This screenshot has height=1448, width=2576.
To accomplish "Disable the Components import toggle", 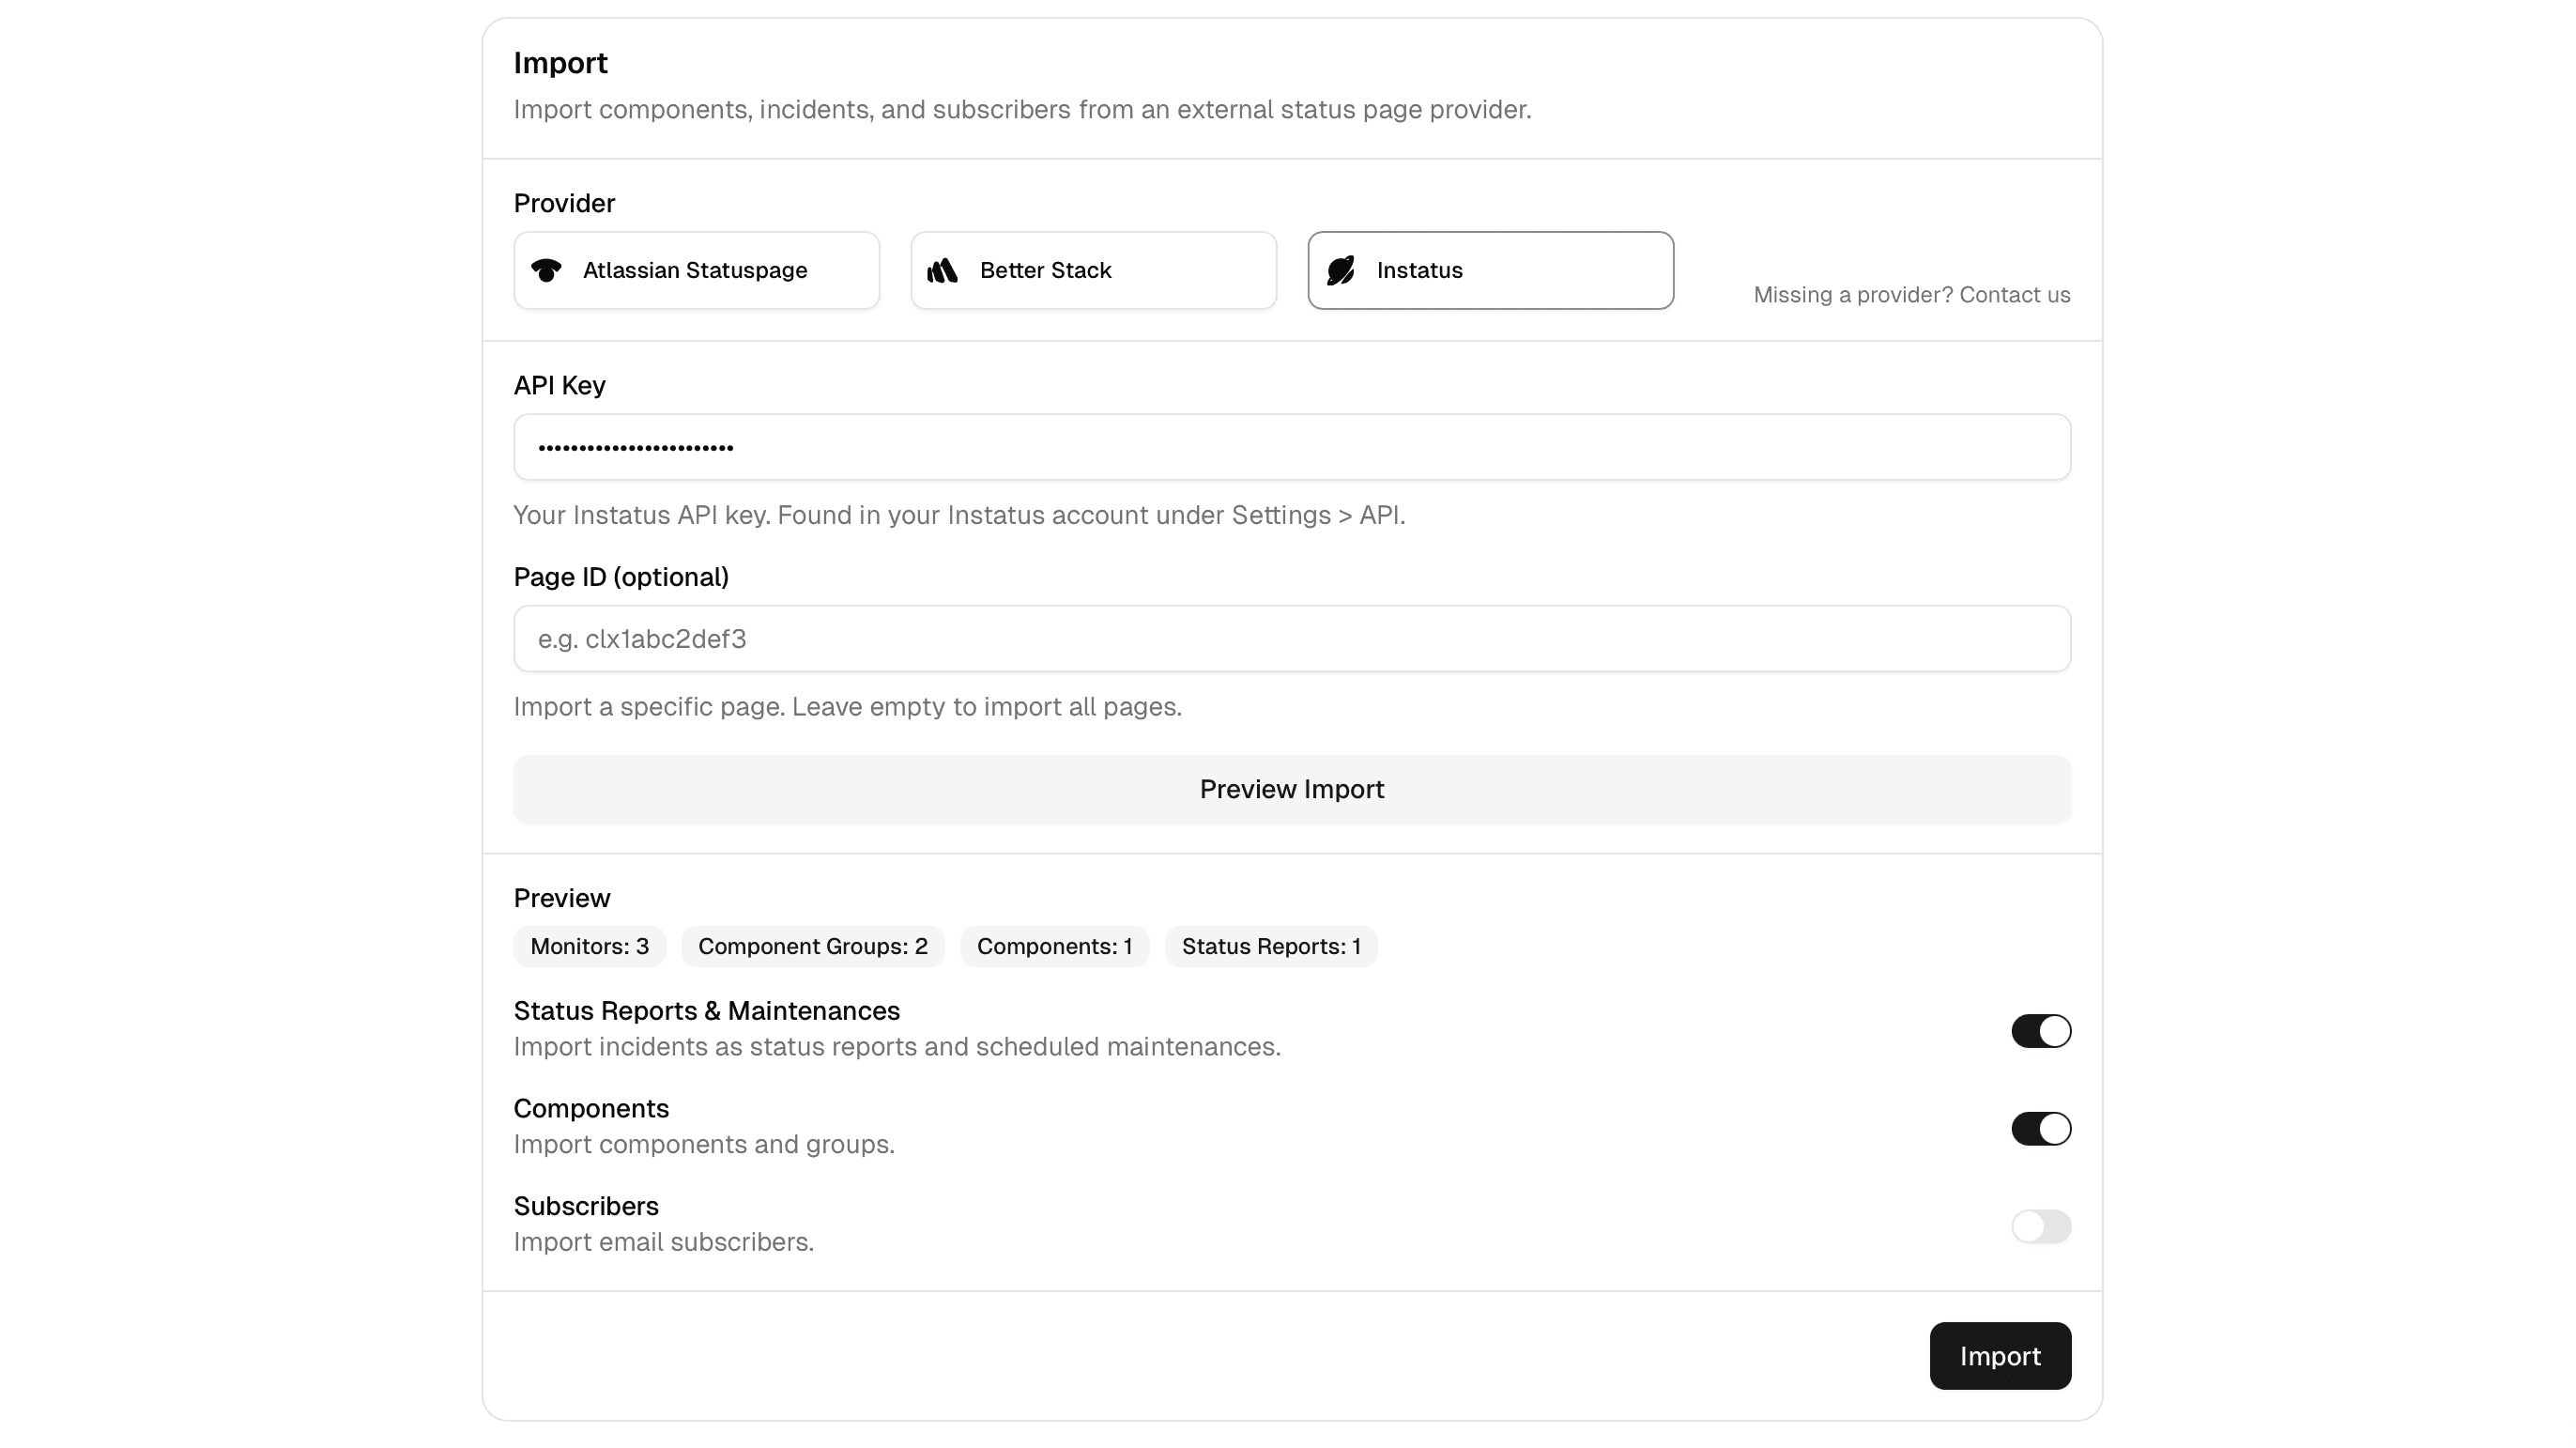I will coord(2040,1128).
